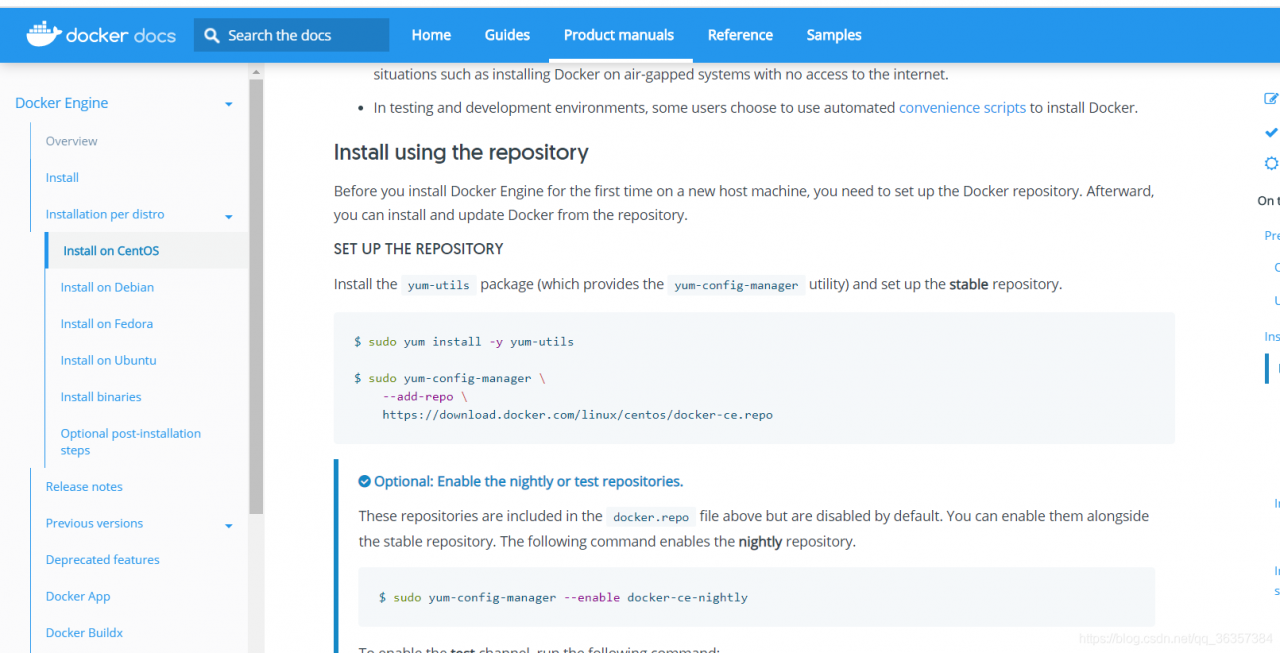Screen dimensions: 1280x653
Task: Click the checkmark icon in right sidebar
Action: pos(1271,132)
